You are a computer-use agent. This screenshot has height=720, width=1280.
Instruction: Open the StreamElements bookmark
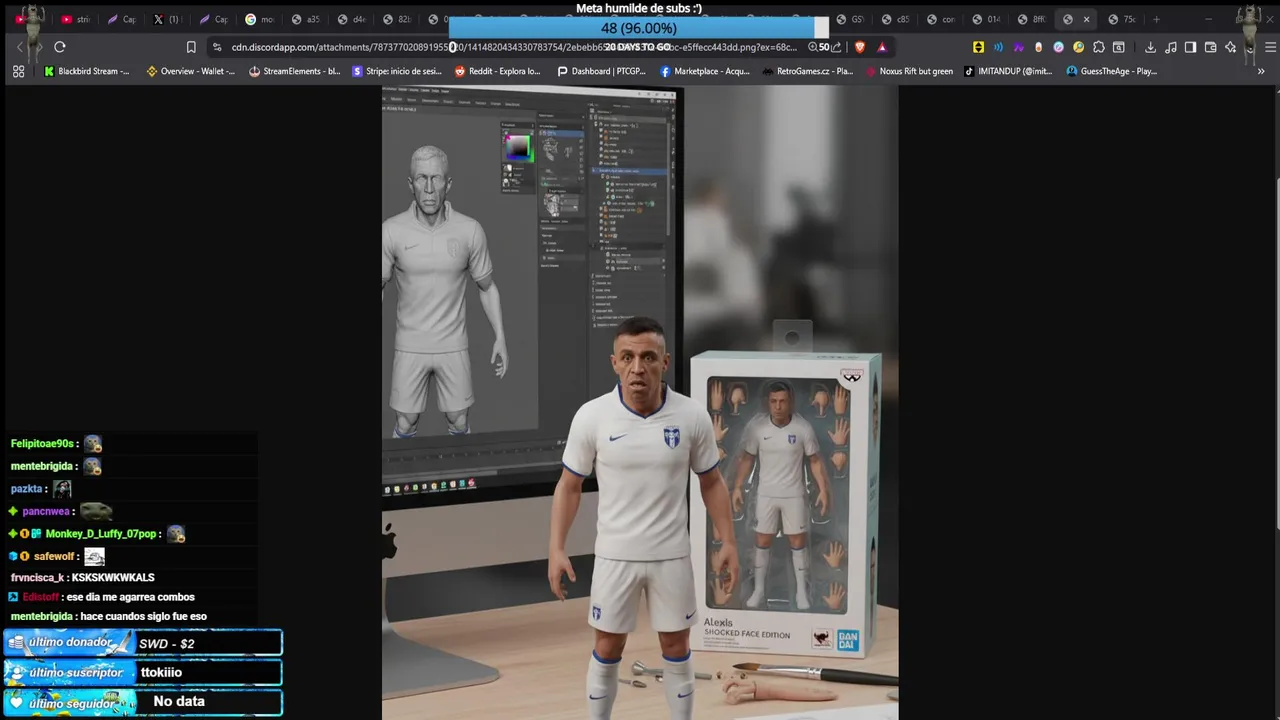point(295,71)
